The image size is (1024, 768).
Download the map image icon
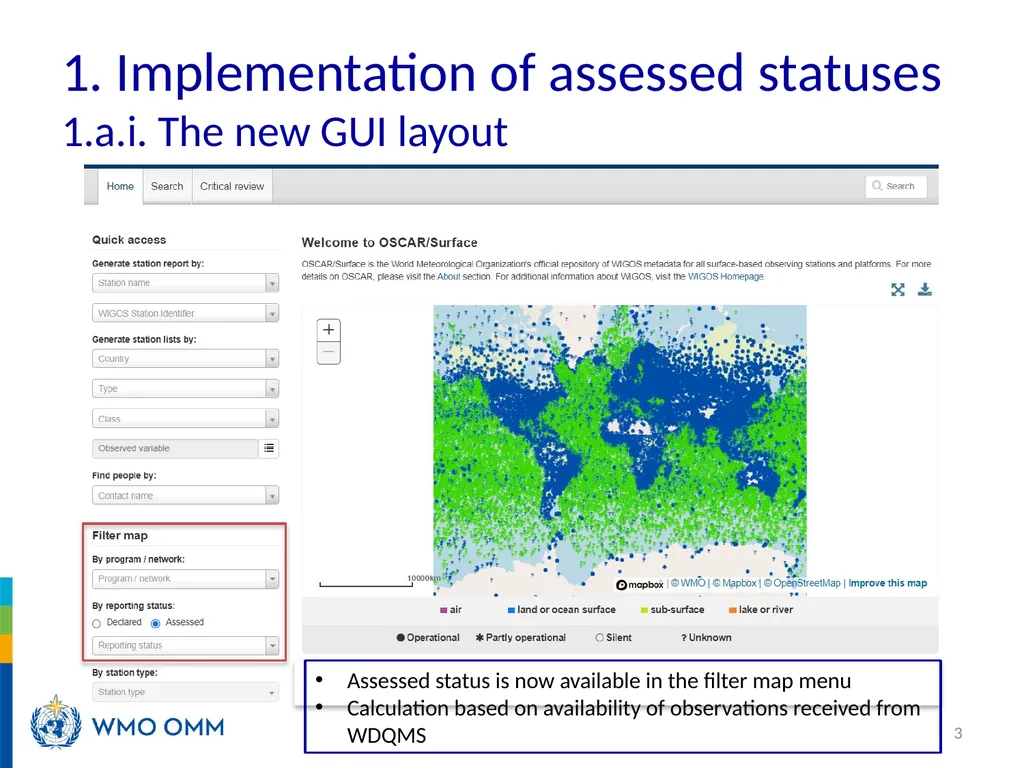(925, 289)
